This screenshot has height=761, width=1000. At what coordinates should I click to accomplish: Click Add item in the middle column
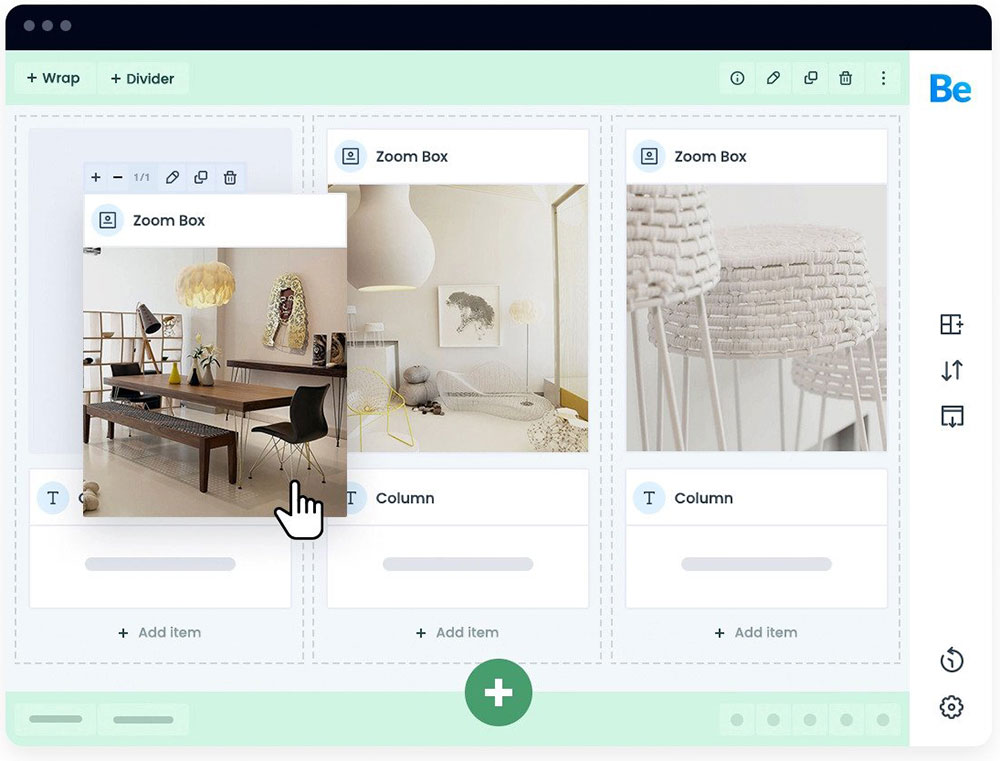pyautogui.click(x=457, y=632)
